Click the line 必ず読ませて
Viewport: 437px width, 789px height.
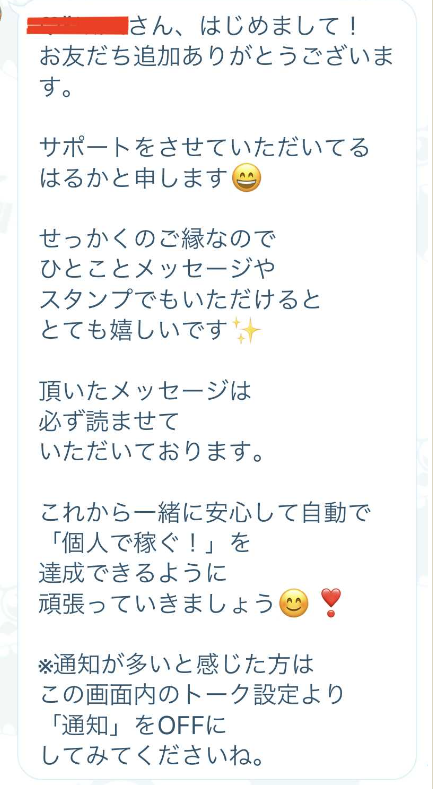109,422
